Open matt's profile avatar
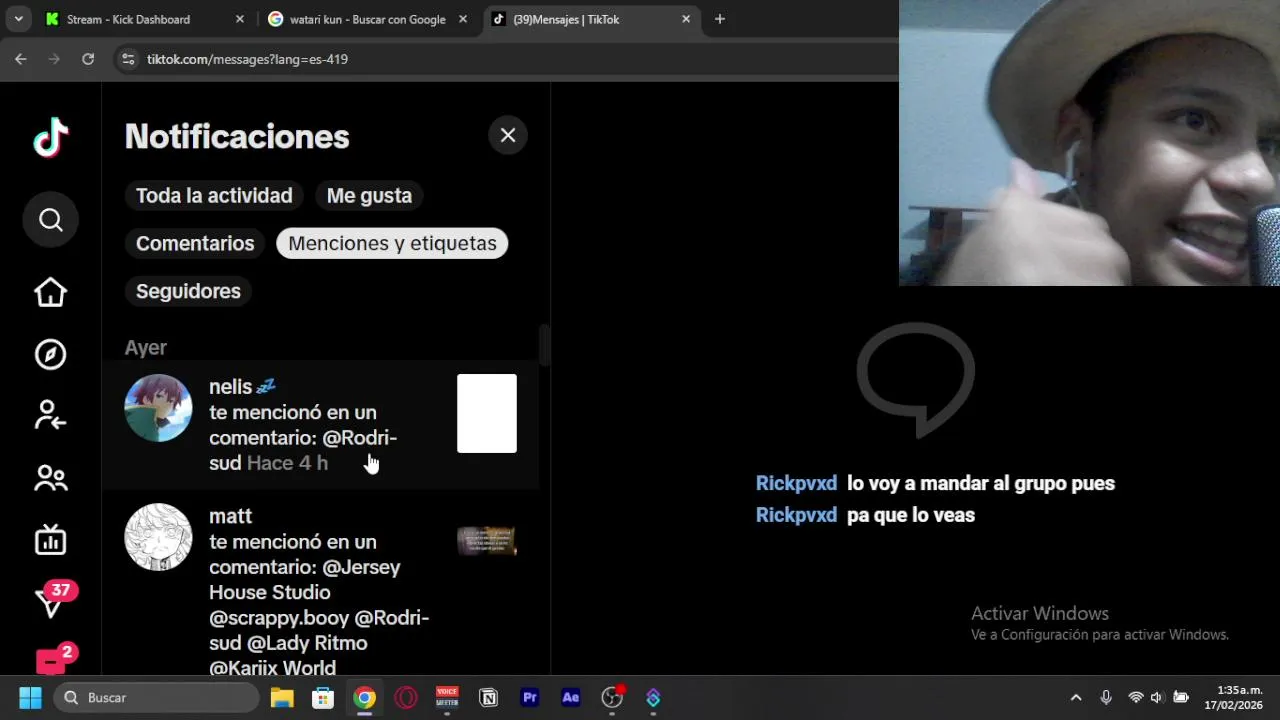The height and width of the screenshot is (720, 1280). pos(158,537)
